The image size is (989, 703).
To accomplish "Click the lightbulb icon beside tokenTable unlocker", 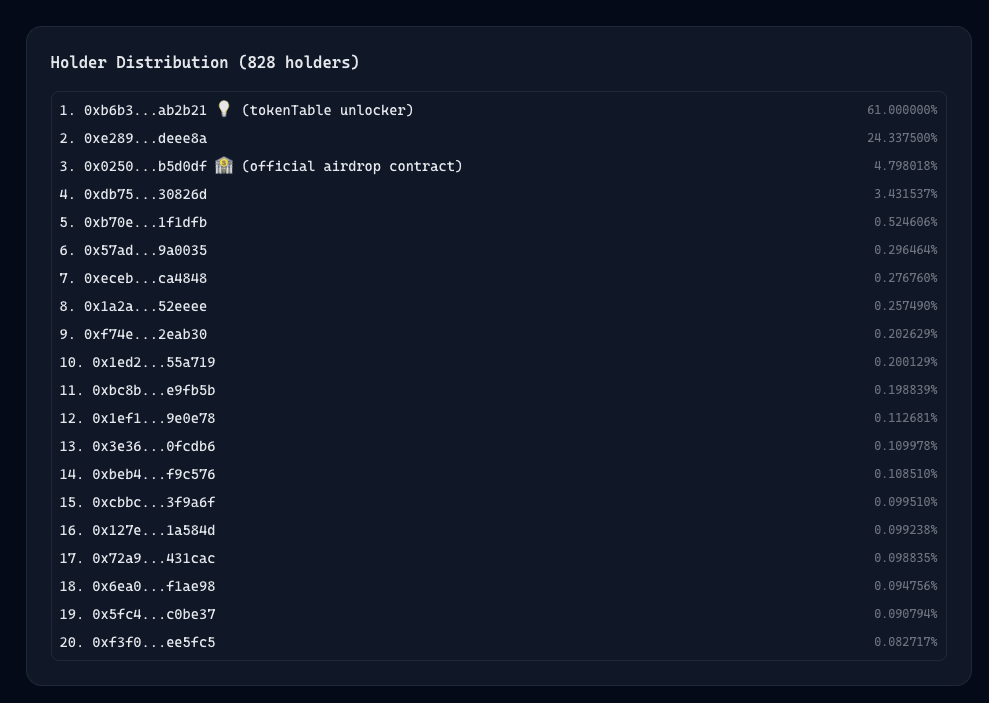I will coord(224,109).
